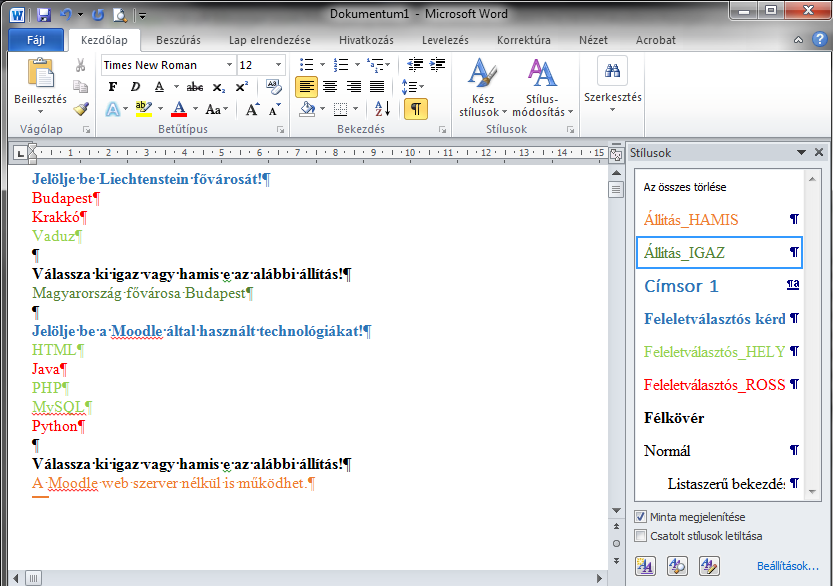Apply red font color from the swatch
Image resolution: width=833 pixels, height=586 pixels.
coord(177,108)
